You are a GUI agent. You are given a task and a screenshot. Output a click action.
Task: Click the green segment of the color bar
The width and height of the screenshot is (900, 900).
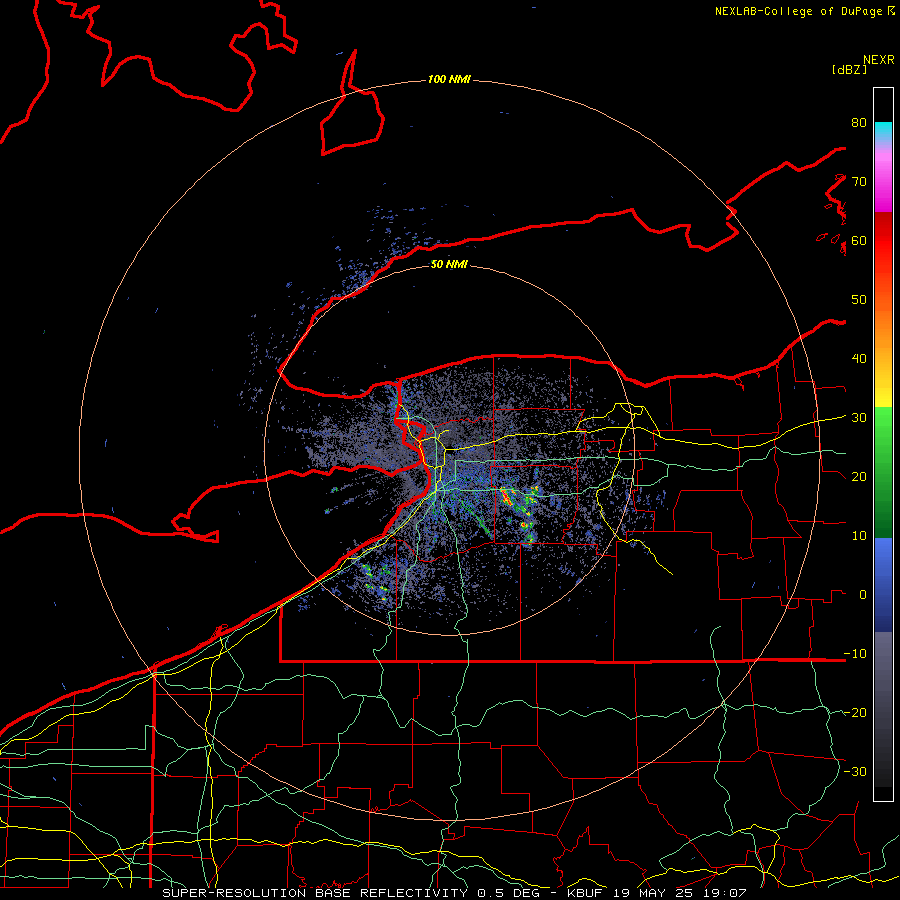coord(883,472)
